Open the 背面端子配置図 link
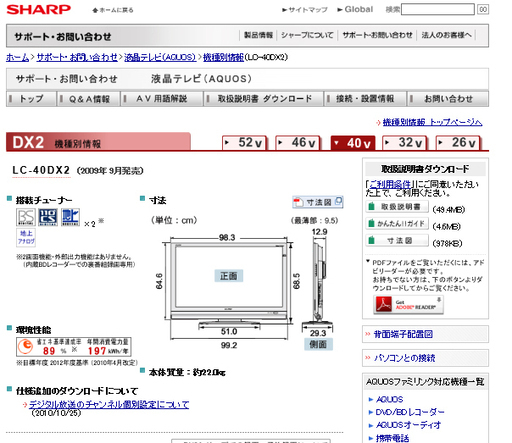 [403, 334]
